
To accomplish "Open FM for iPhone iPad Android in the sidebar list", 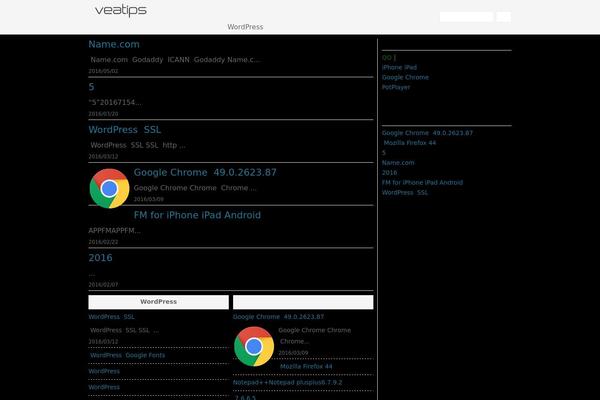I will click(422, 183).
